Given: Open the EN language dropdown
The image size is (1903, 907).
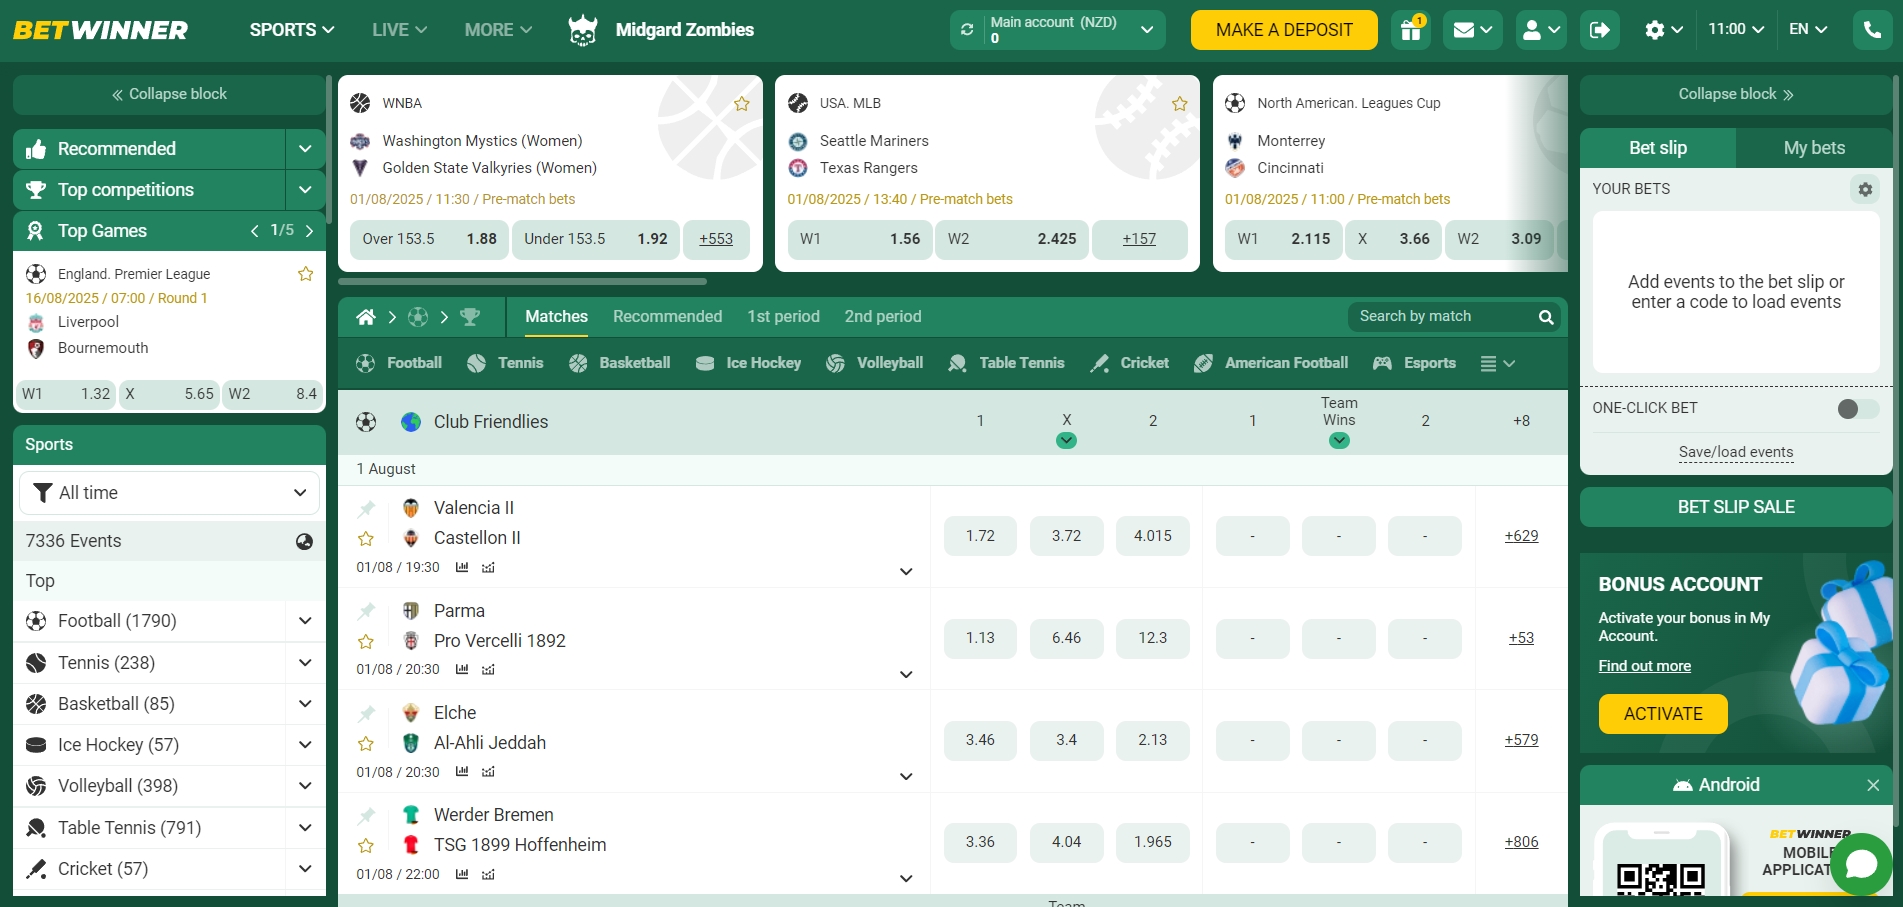Looking at the screenshot, I should 1808,30.
